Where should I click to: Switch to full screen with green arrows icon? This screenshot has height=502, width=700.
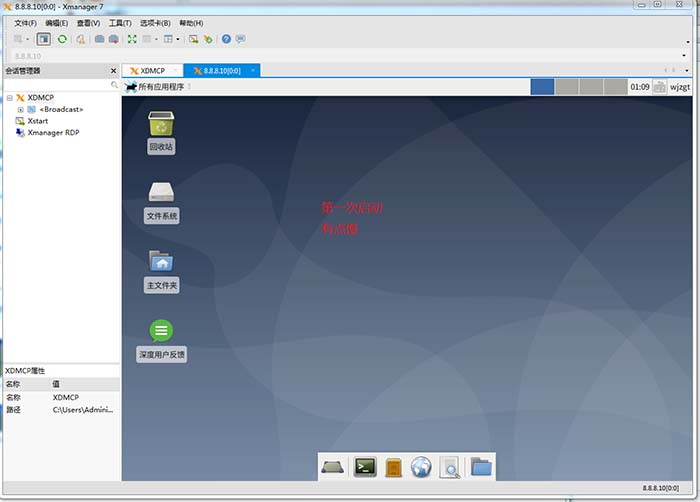tap(132, 39)
